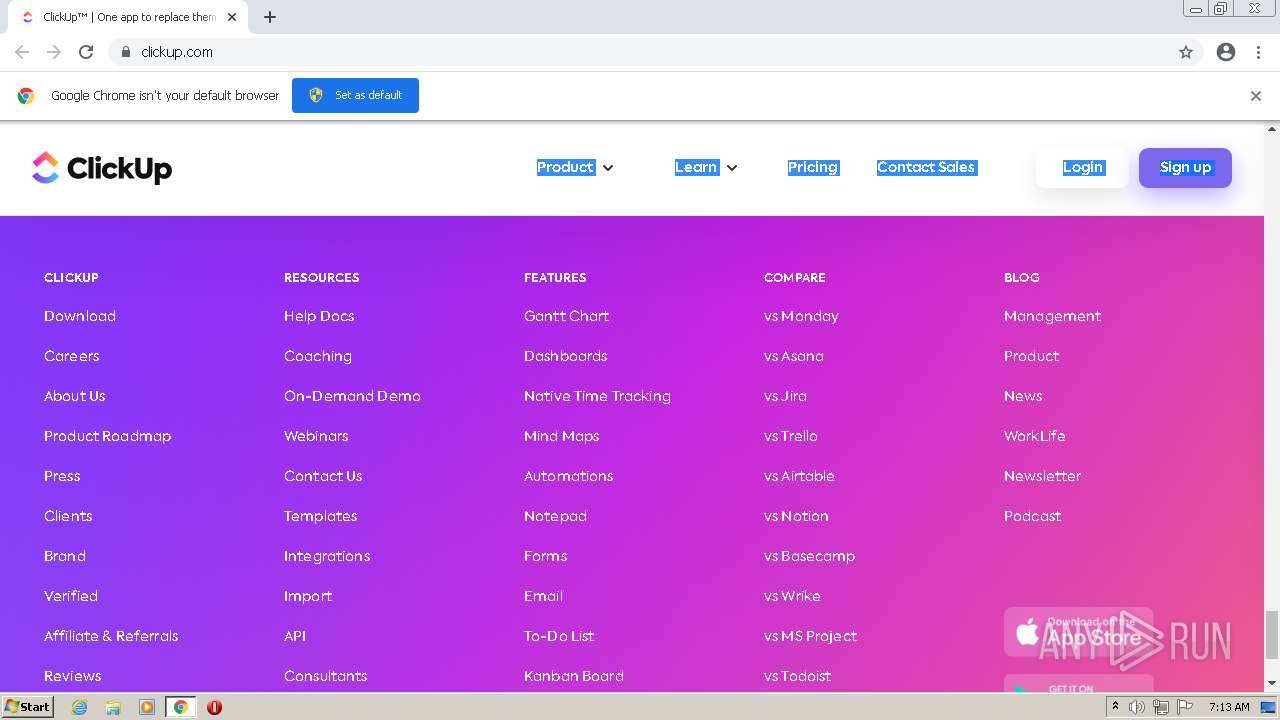Open the Press footer link
This screenshot has height=720, width=1280.
pyautogui.click(x=62, y=476)
